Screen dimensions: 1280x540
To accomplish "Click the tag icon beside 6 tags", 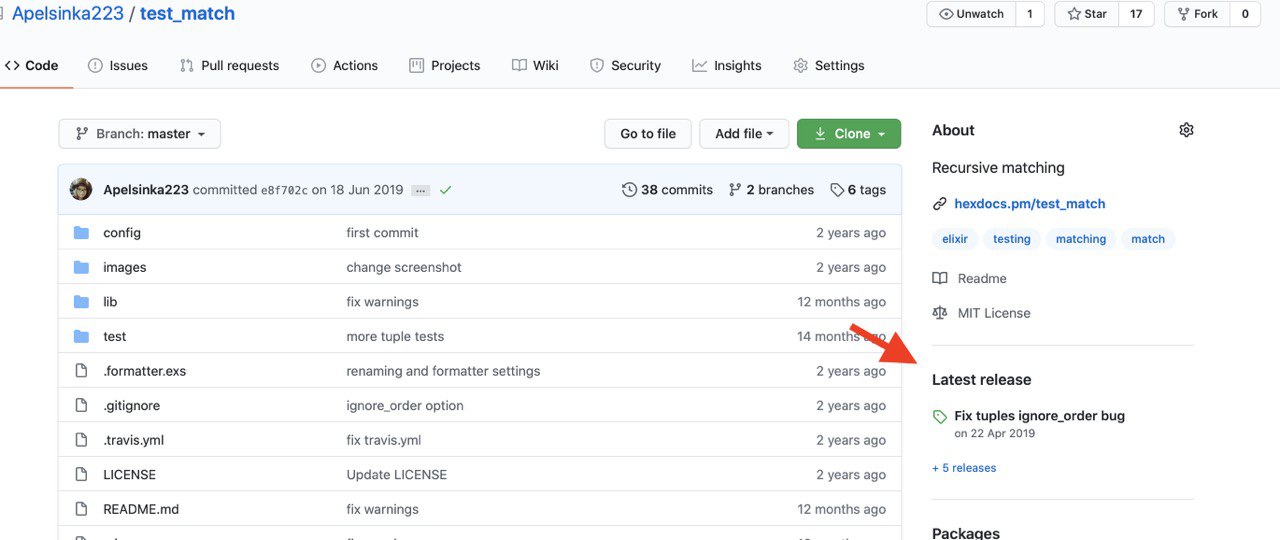I will [x=836, y=190].
